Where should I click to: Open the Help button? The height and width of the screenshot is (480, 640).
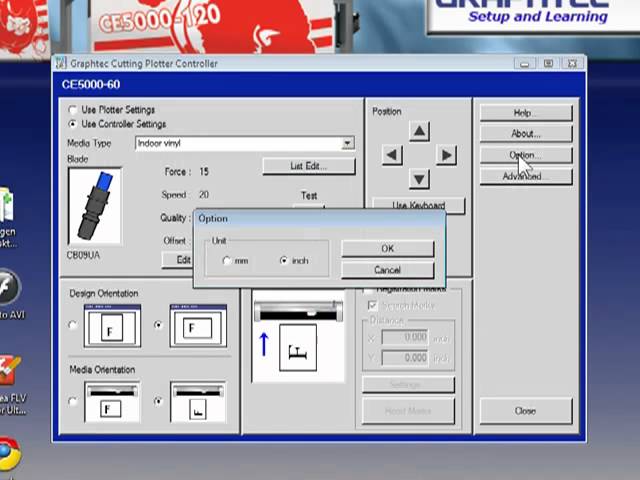[x=526, y=113]
